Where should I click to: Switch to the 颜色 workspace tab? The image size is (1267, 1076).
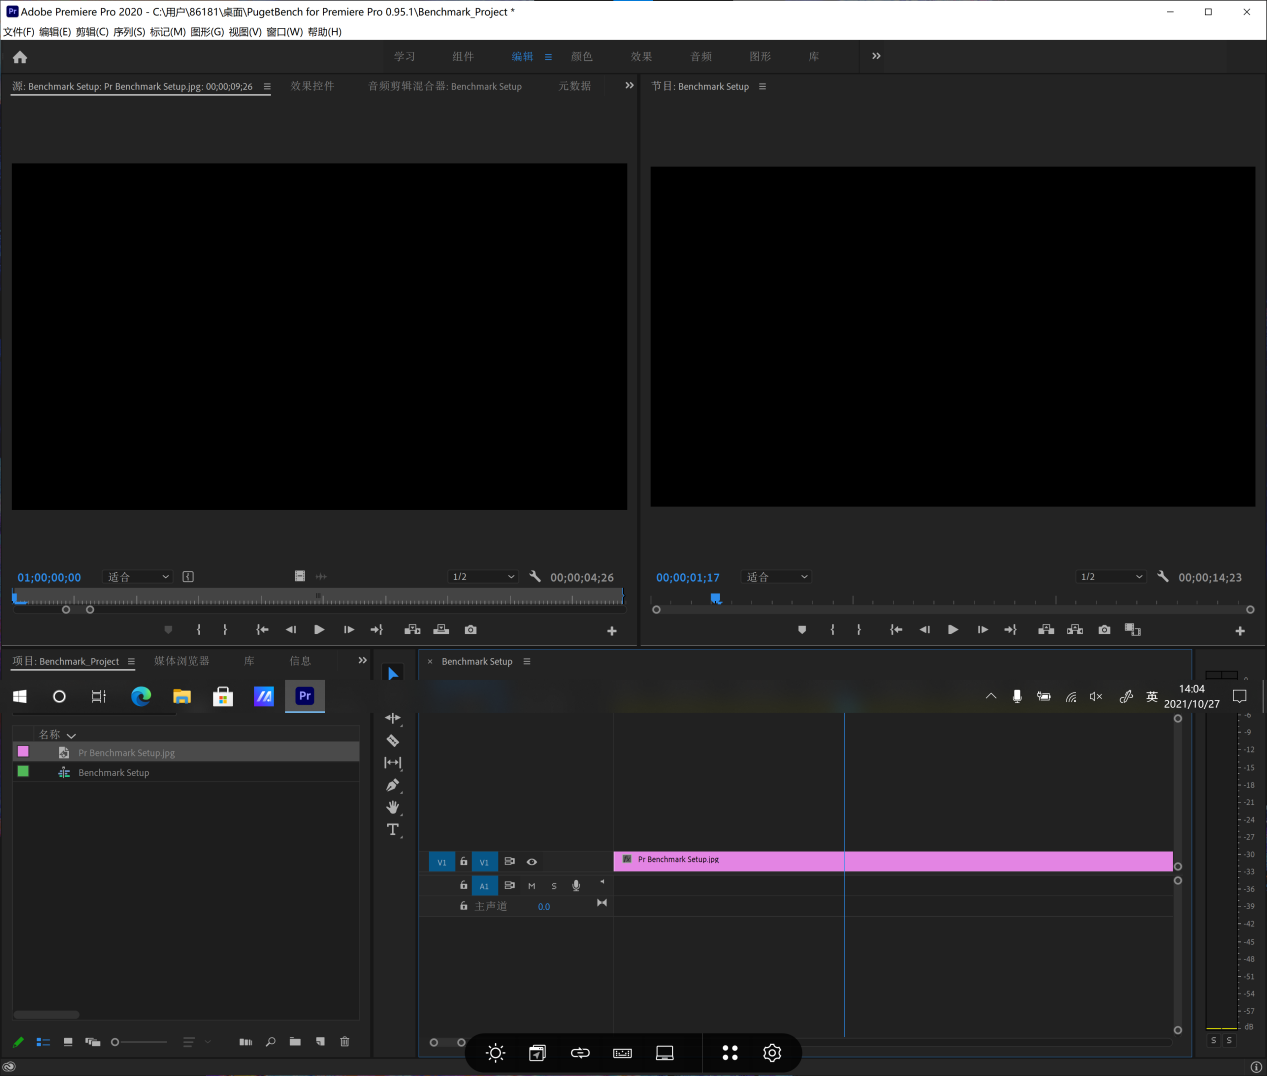[582, 57]
